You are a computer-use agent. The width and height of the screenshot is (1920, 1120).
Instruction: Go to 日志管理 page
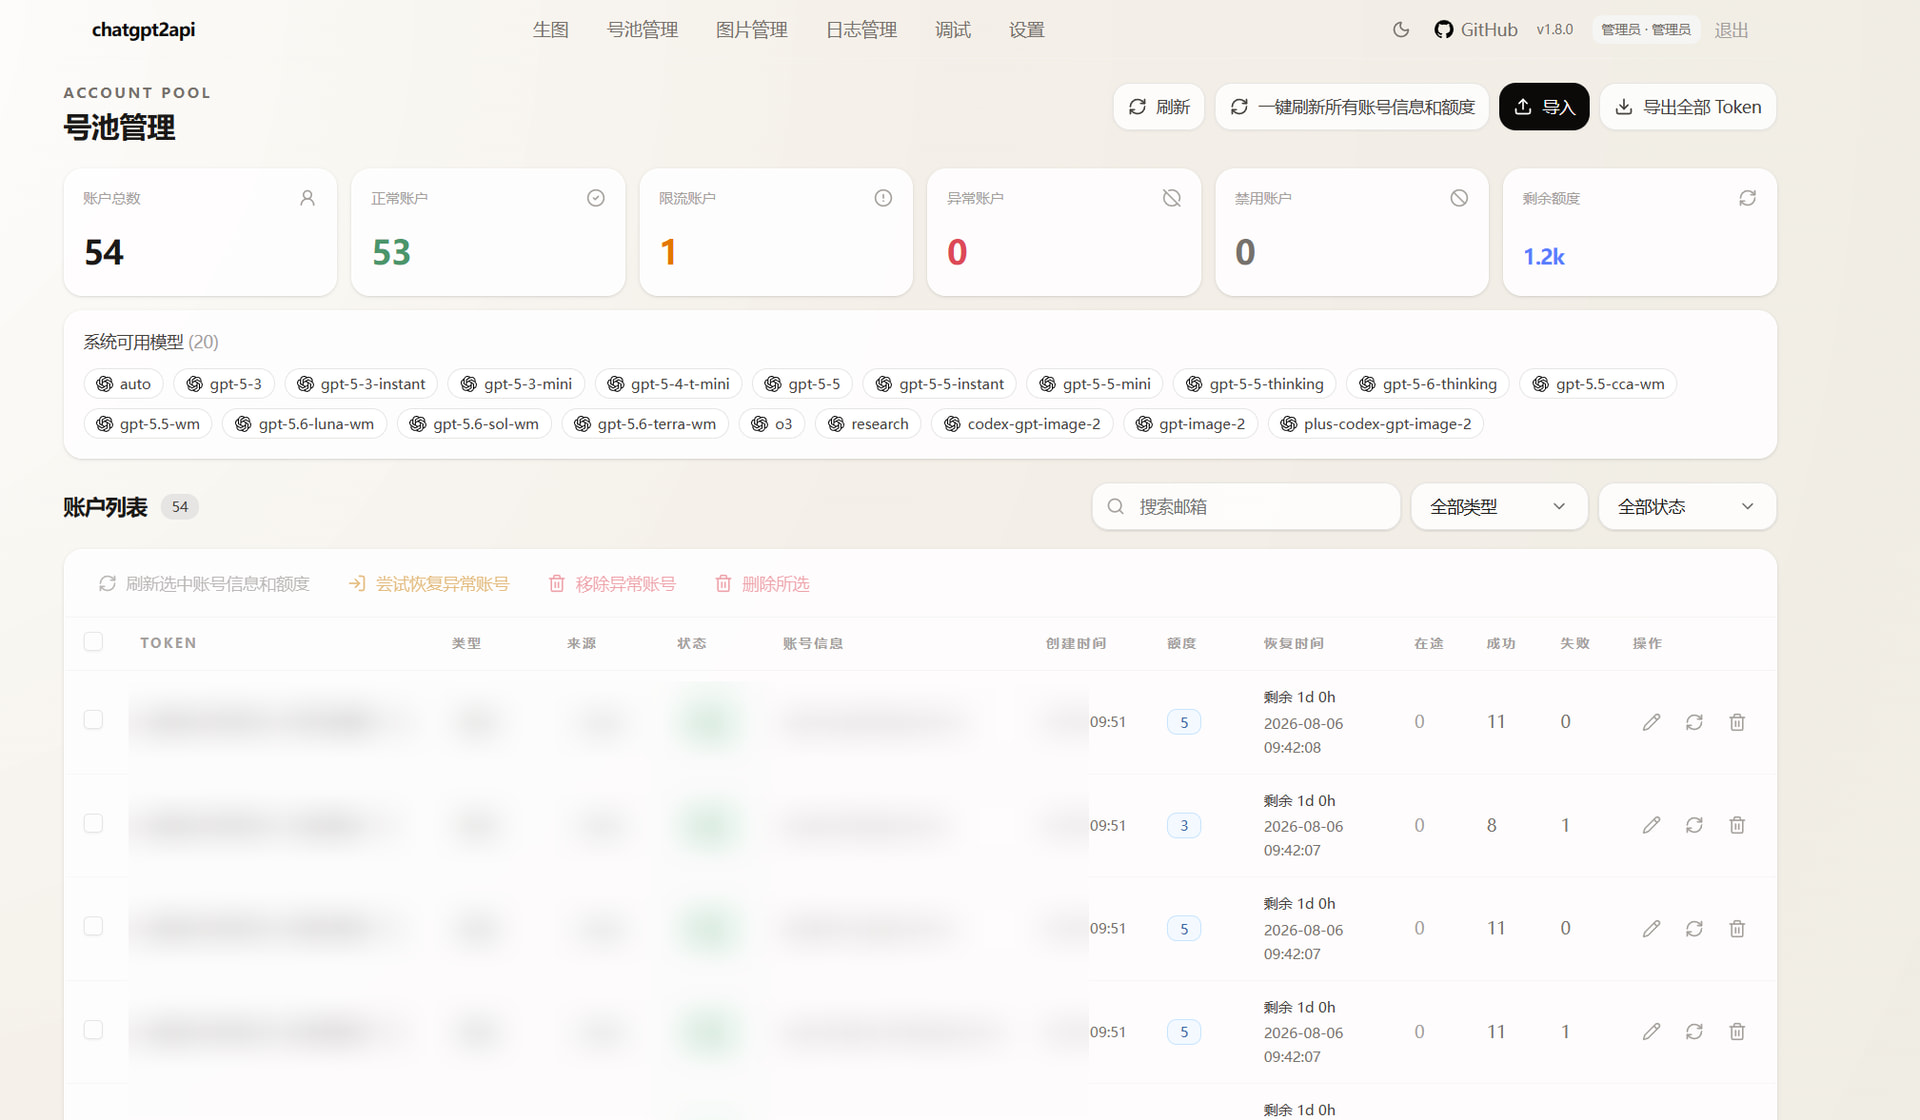(x=862, y=30)
